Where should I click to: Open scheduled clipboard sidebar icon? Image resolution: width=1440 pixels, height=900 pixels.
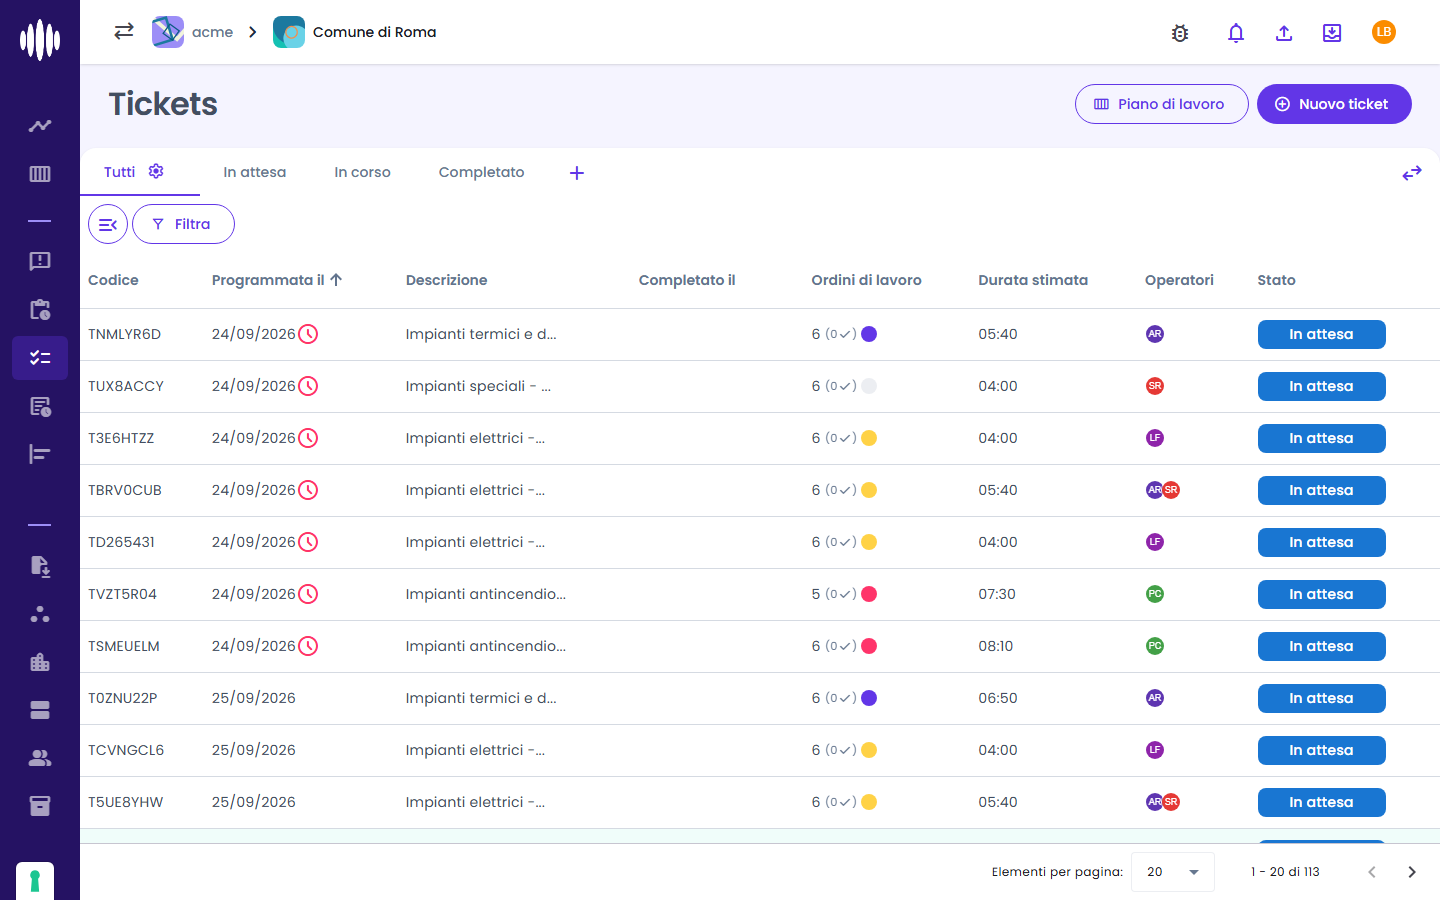pos(40,309)
